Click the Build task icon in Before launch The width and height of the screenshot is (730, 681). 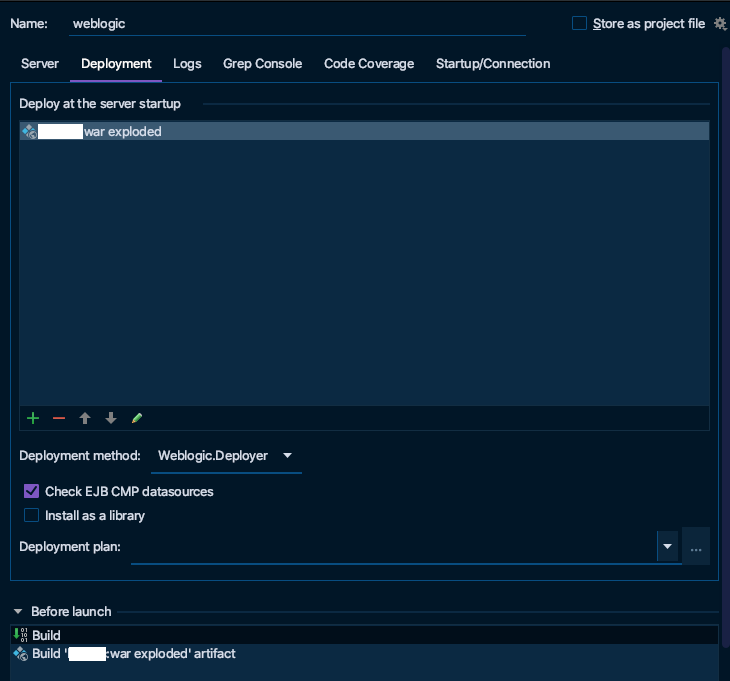click(x=20, y=635)
